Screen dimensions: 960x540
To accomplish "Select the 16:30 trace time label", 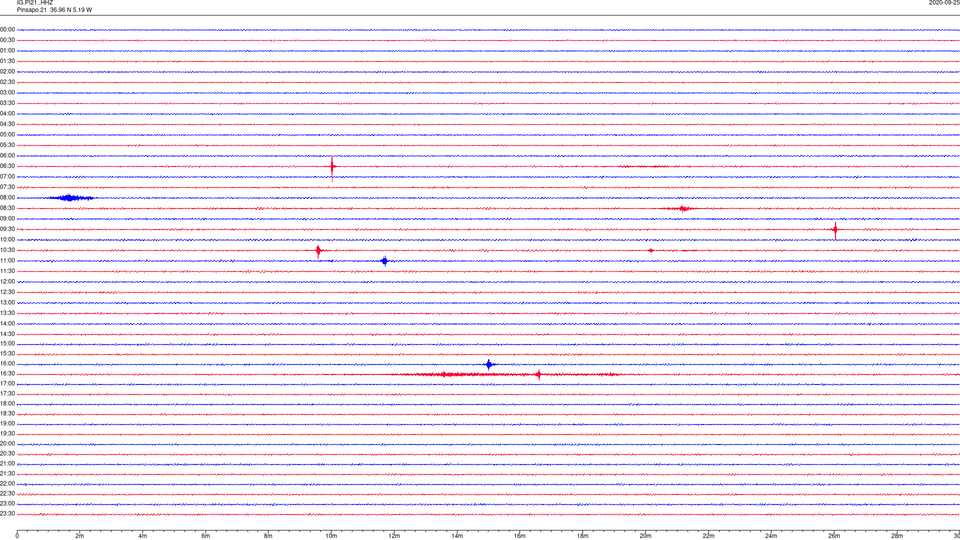I will point(7,373).
